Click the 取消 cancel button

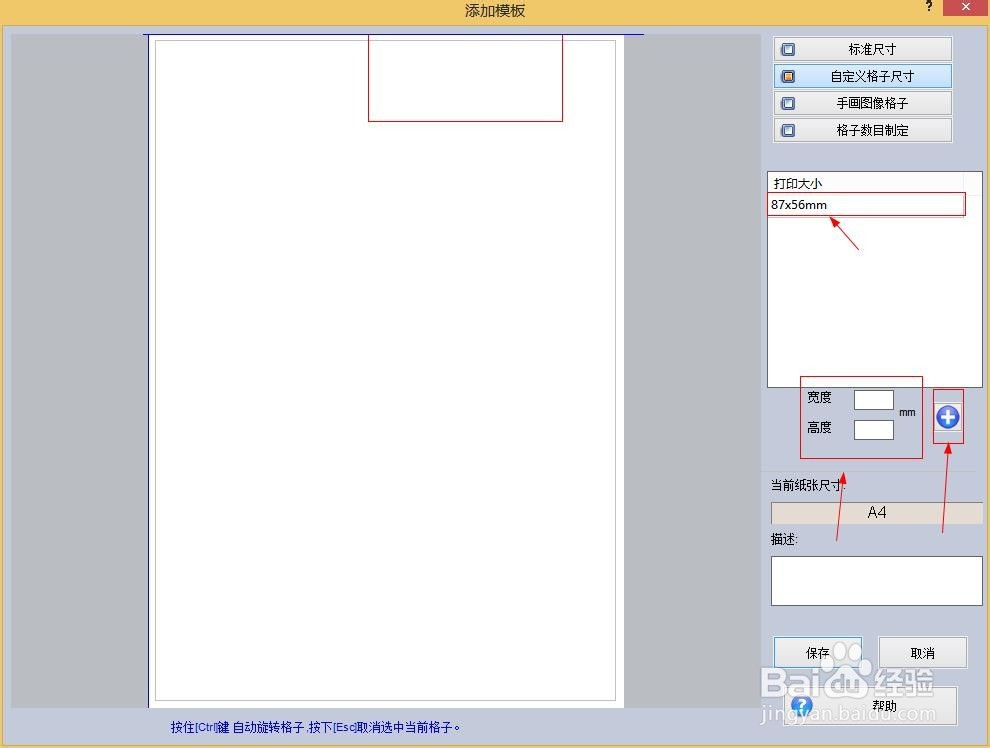[x=922, y=653]
